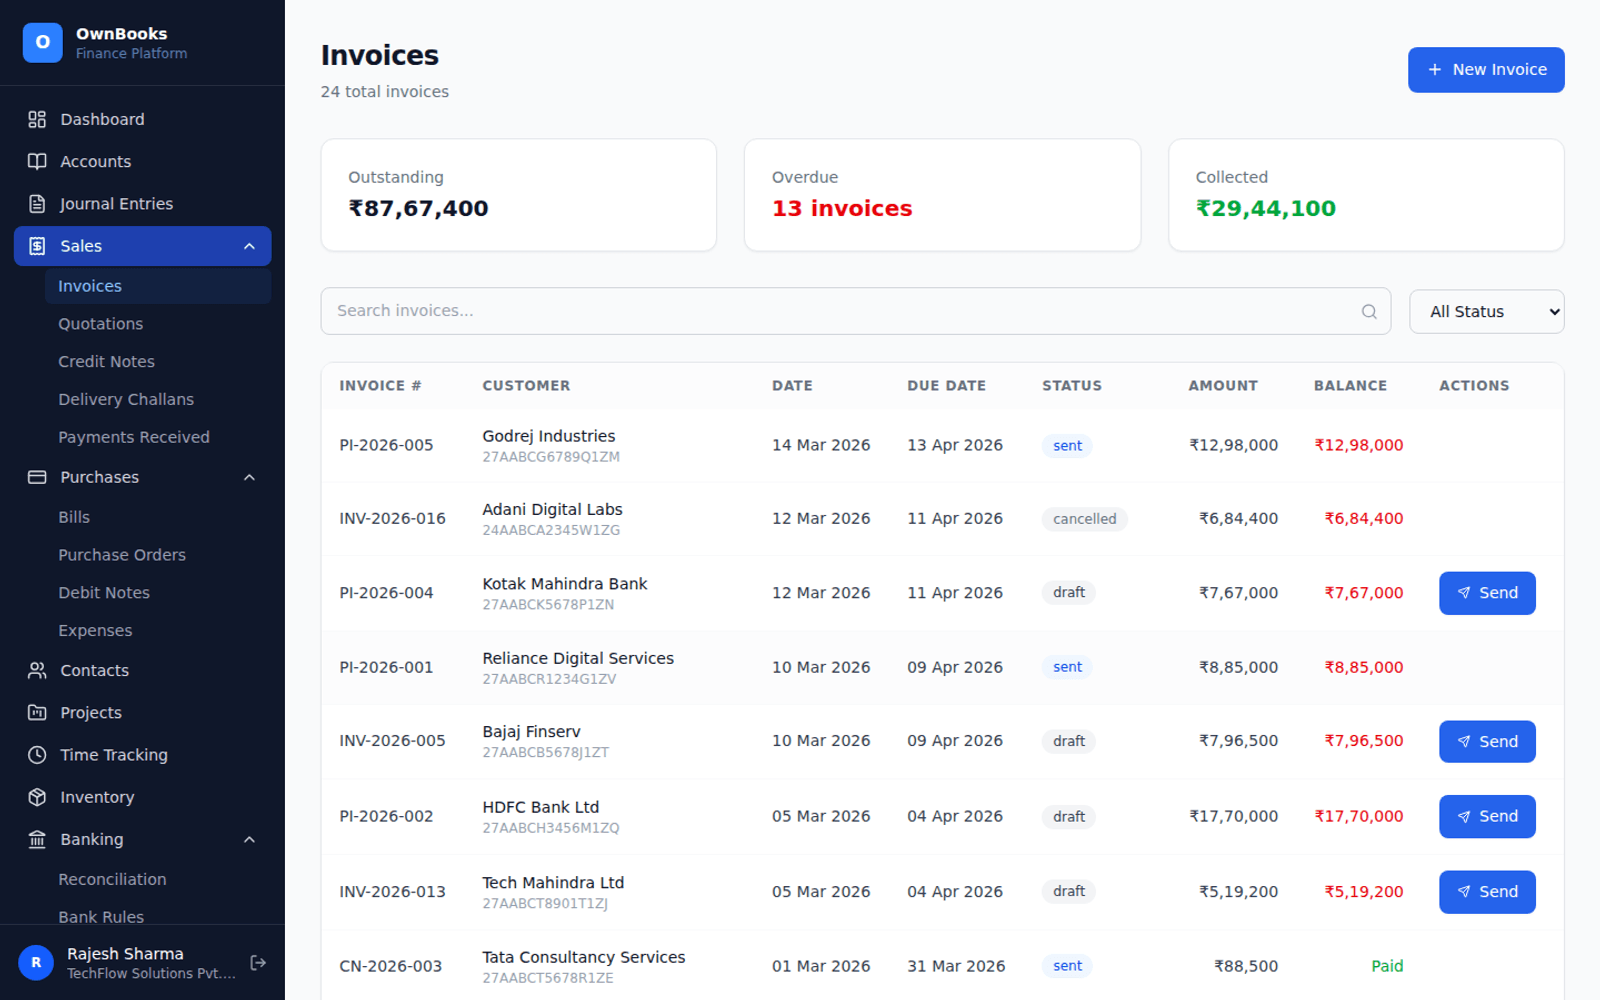This screenshot has height=1000, width=1600.
Task: Click sent badge in PI-2026-001 row
Action: [x=1067, y=667]
